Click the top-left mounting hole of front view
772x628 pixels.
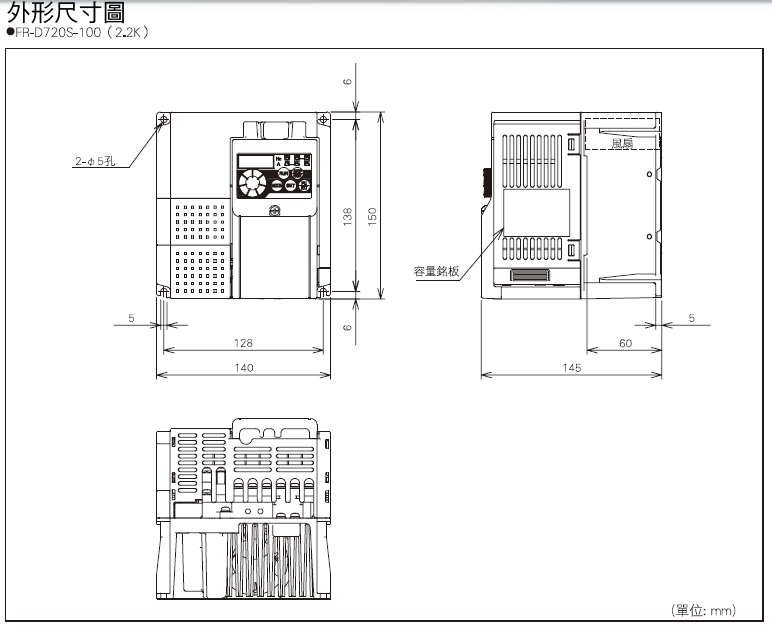pos(164,120)
